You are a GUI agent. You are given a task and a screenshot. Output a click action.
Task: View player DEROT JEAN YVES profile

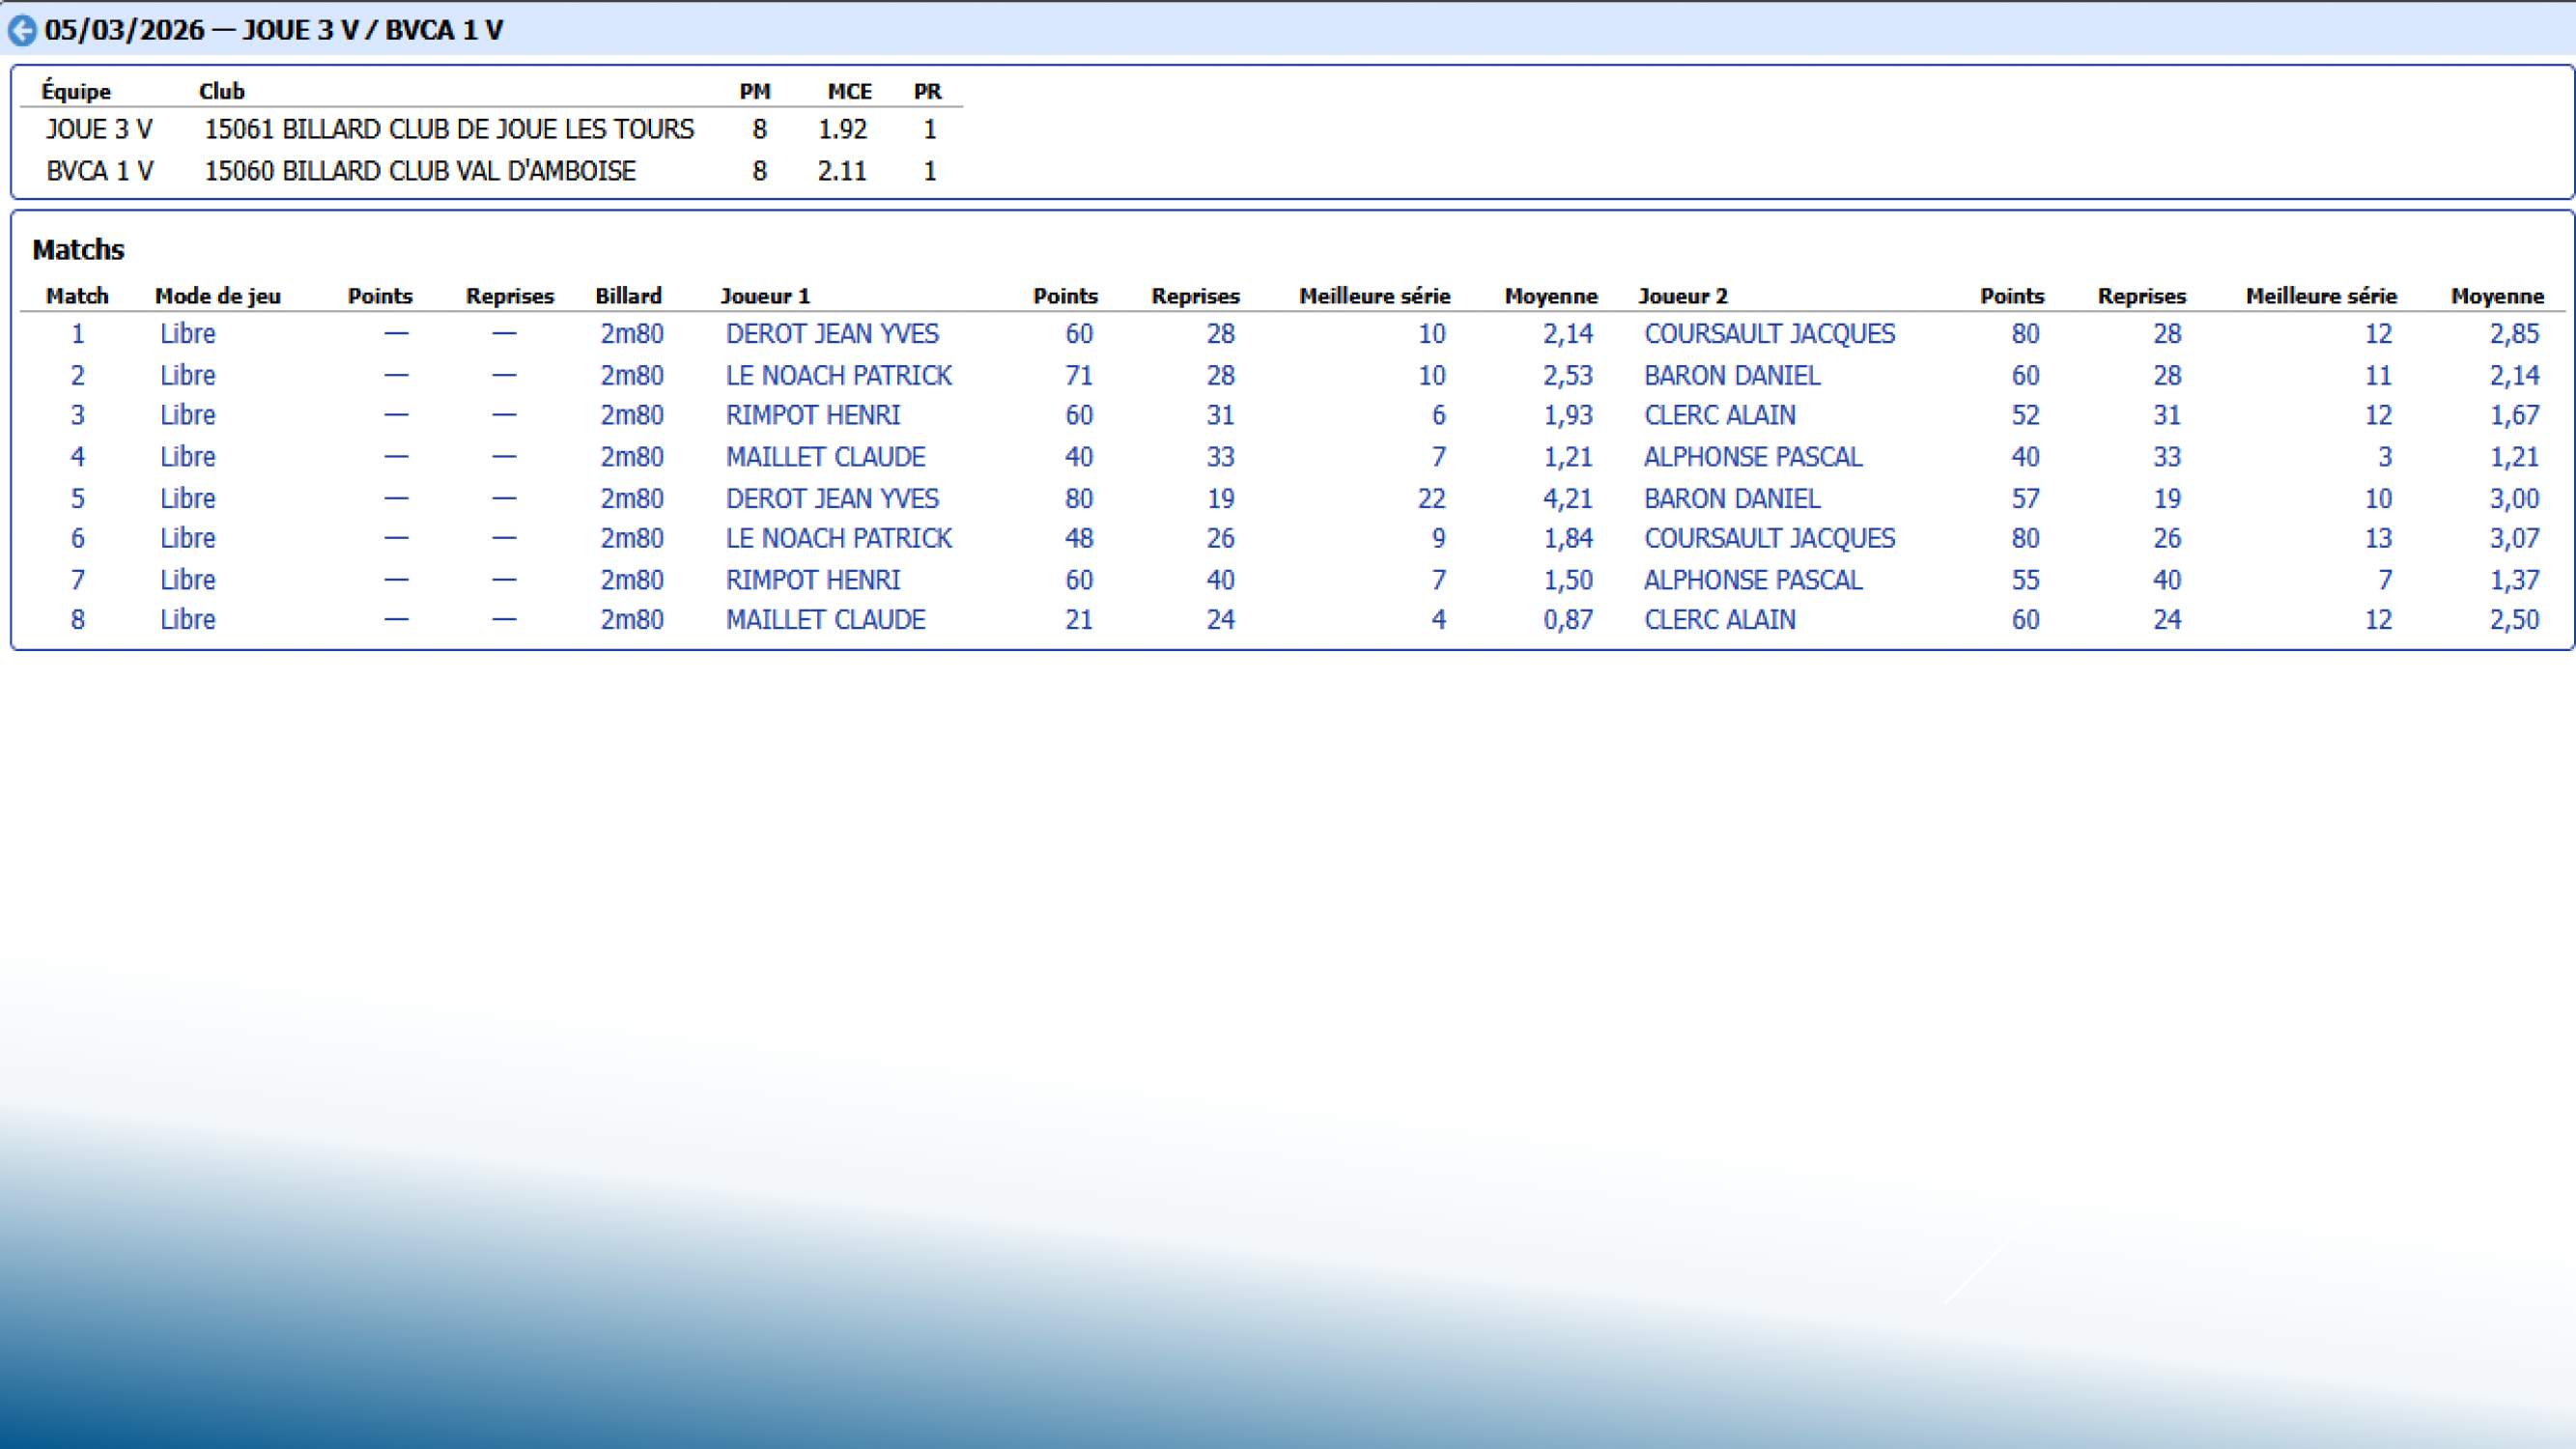pyautogui.click(x=832, y=333)
